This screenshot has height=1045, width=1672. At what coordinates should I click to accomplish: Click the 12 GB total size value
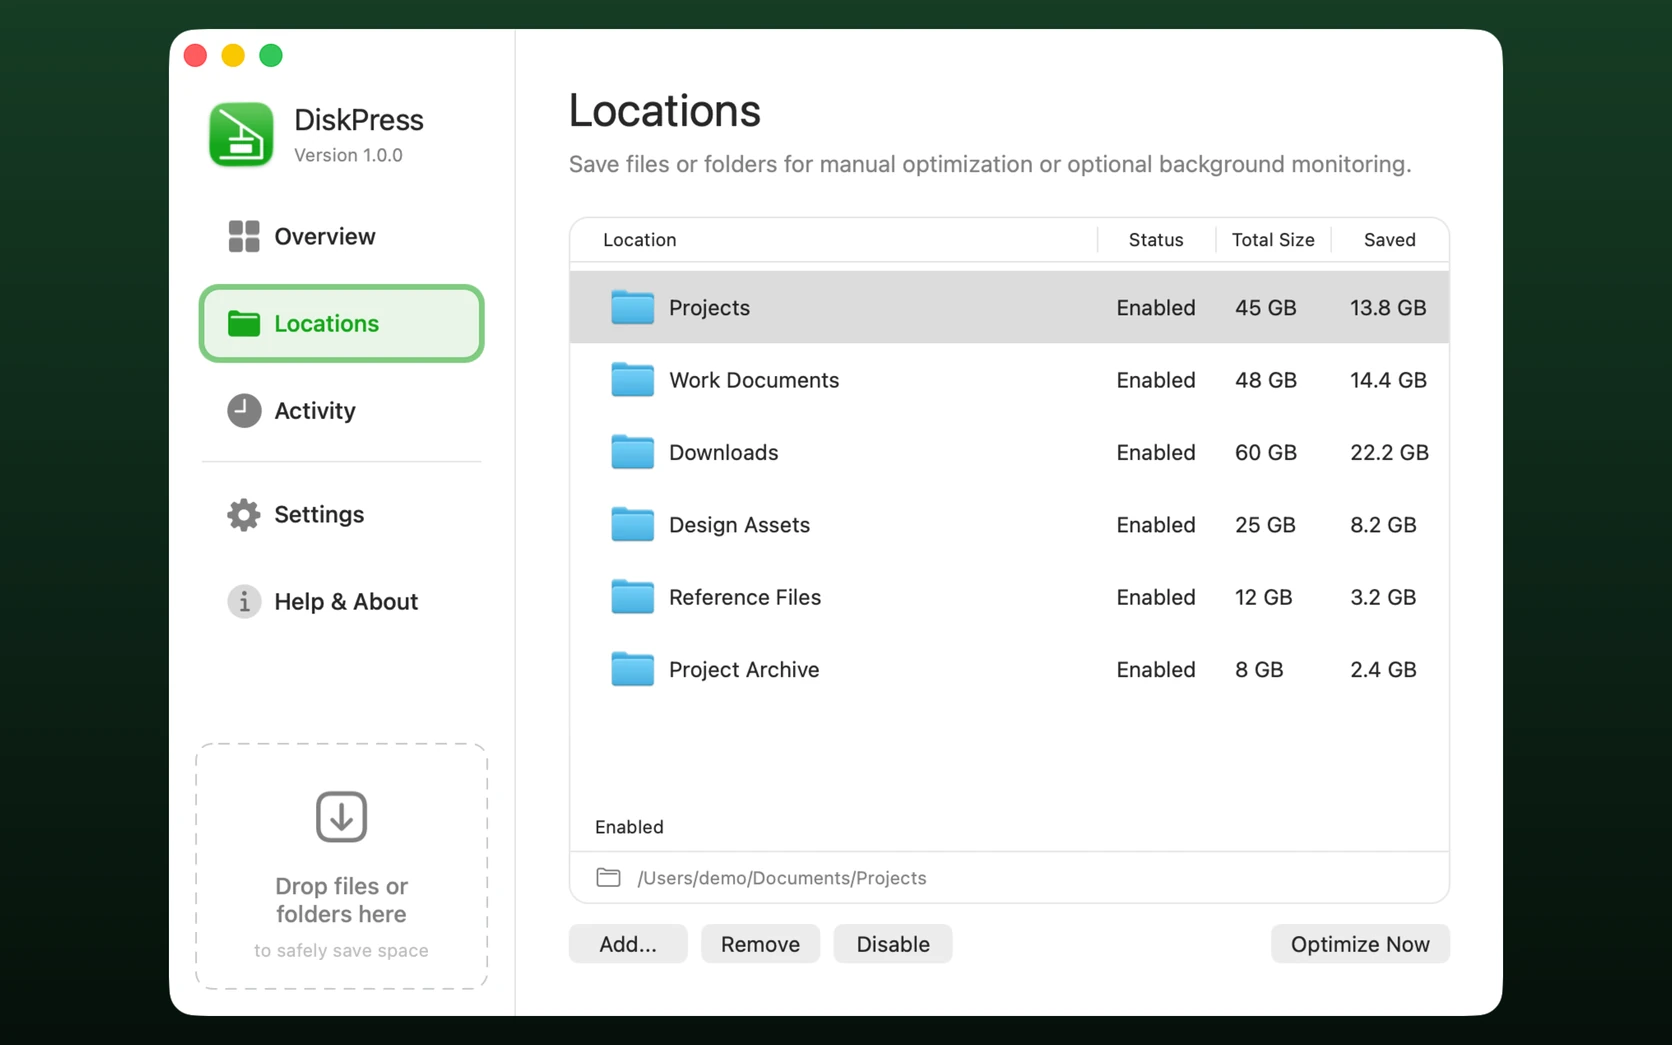point(1263,597)
